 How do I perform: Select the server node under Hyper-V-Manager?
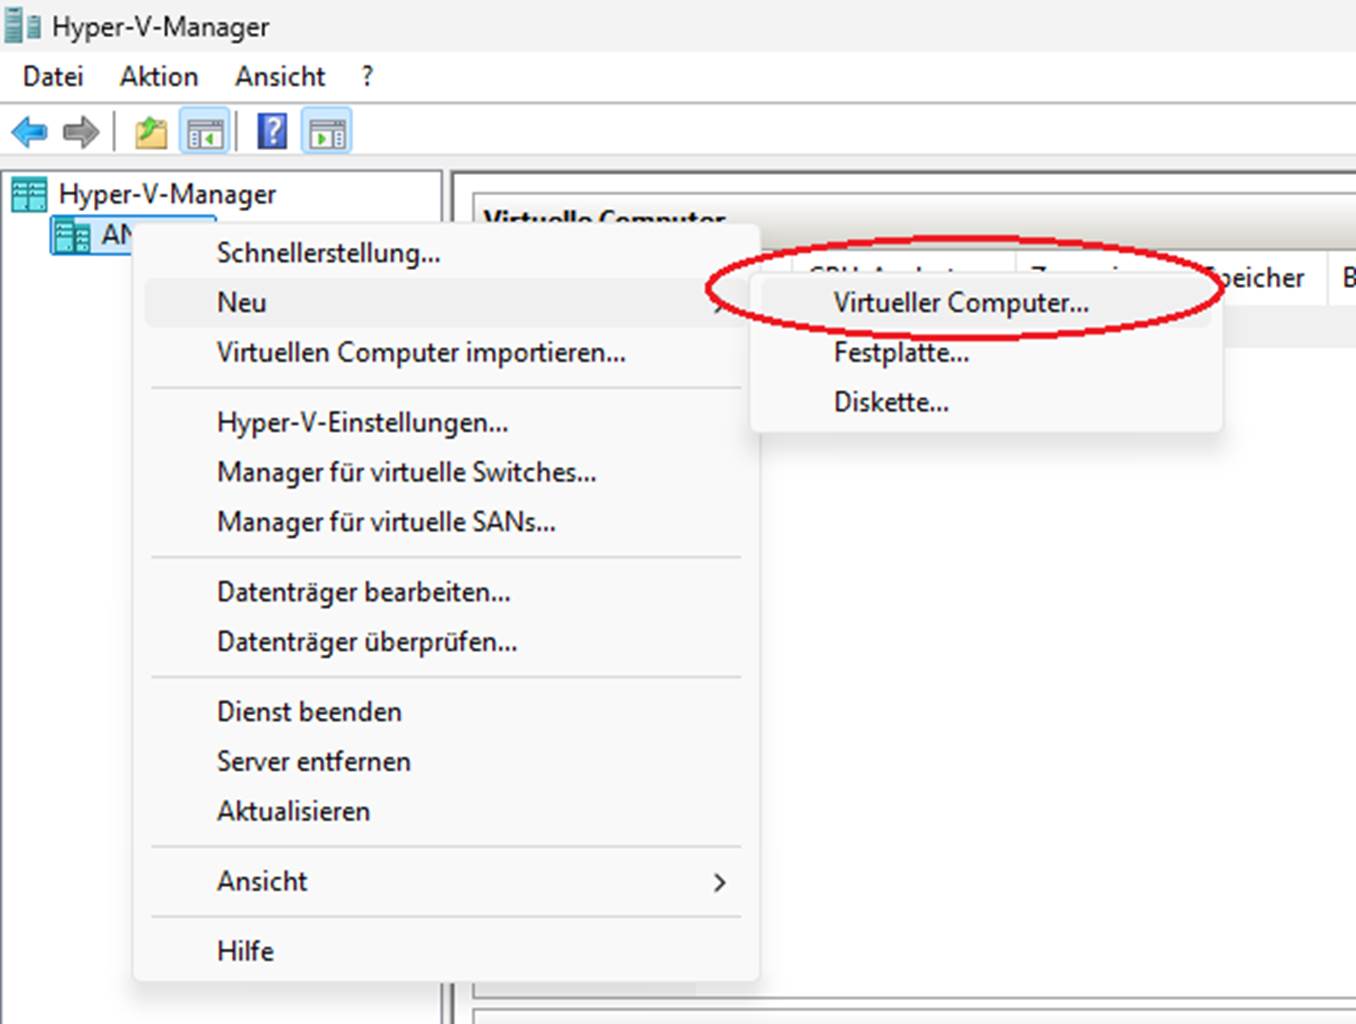click(92, 235)
